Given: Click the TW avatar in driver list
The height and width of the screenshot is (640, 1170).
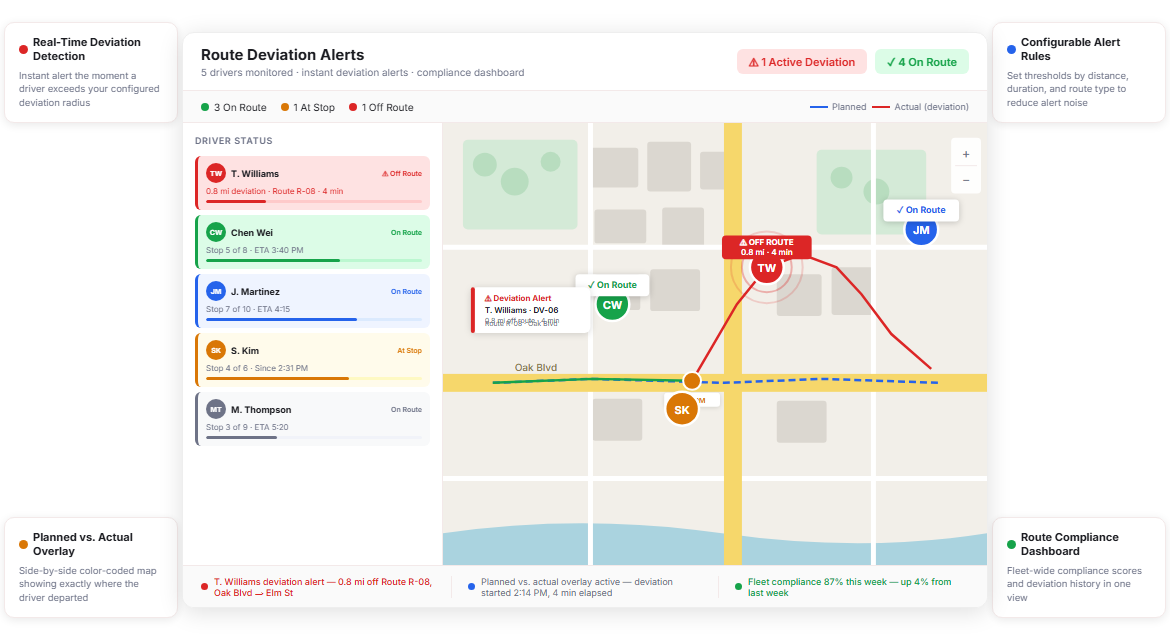Looking at the screenshot, I should coord(216,173).
